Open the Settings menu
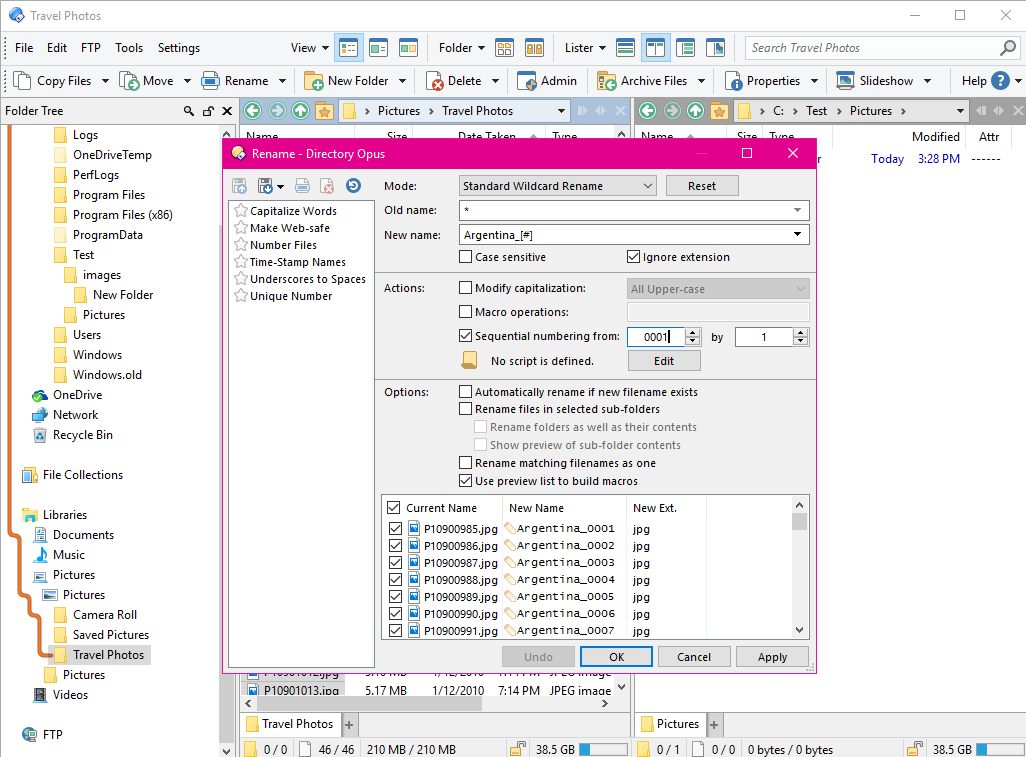This screenshot has height=757, width=1026. click(x=178, y=47)
